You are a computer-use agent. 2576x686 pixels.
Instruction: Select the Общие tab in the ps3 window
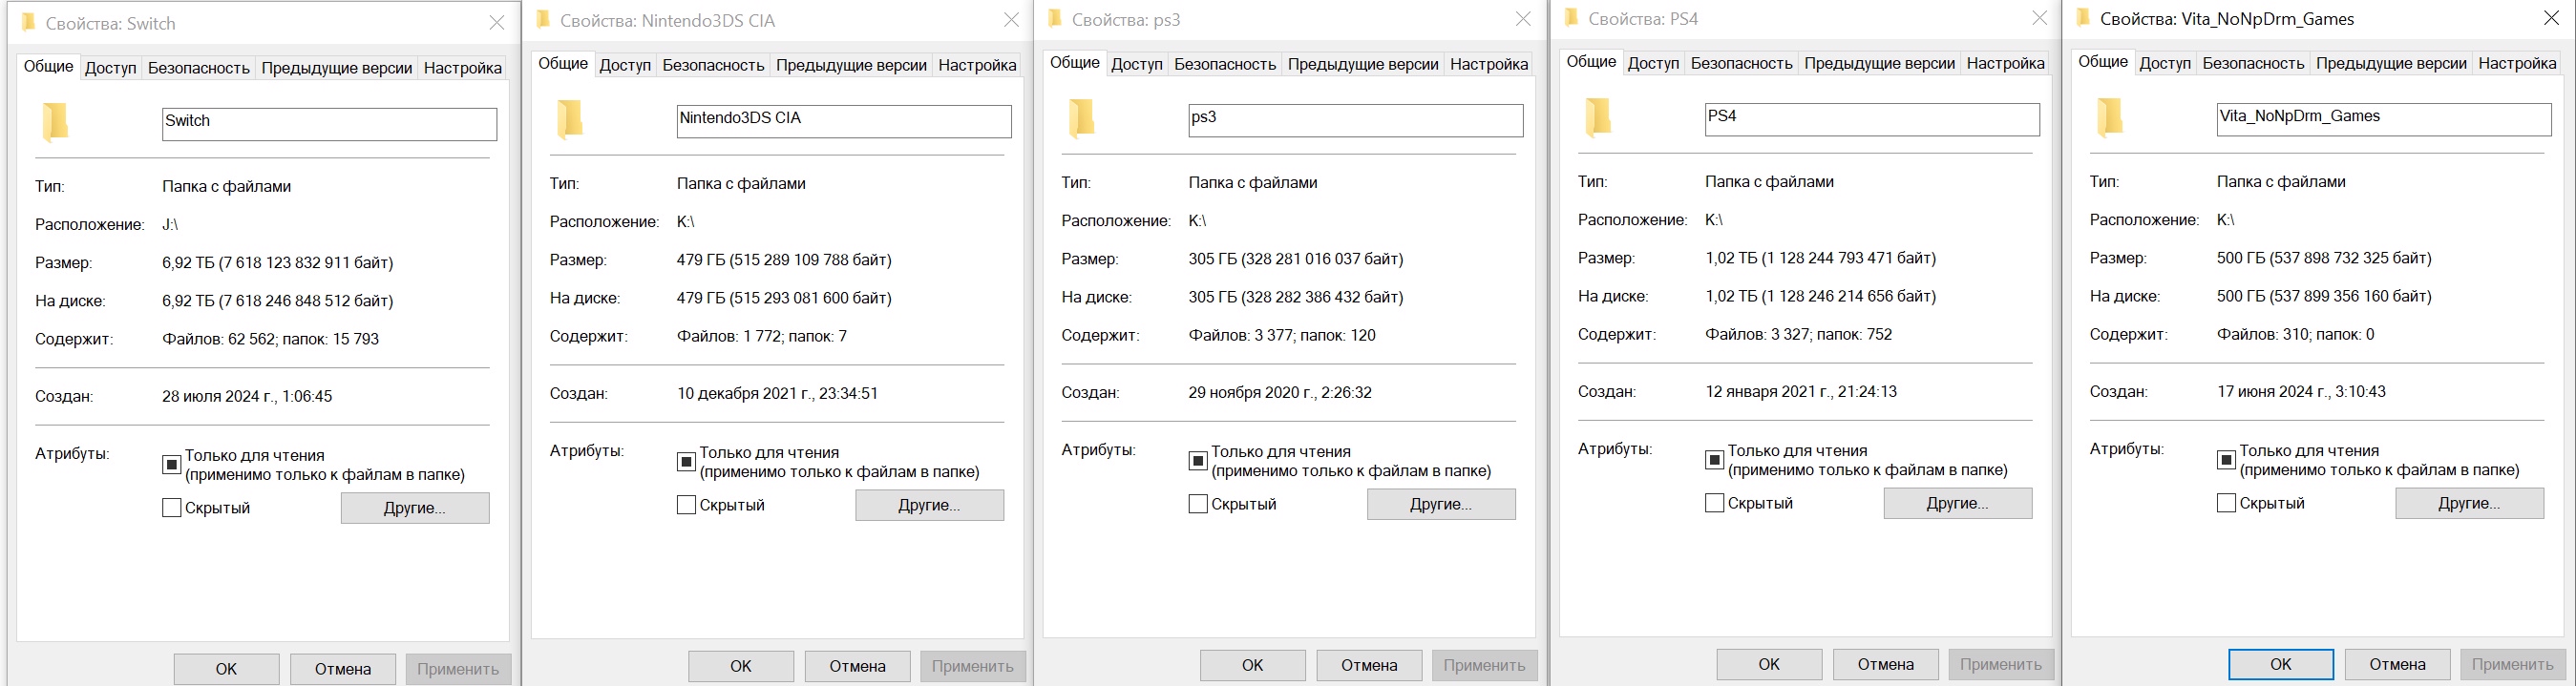1074,62
